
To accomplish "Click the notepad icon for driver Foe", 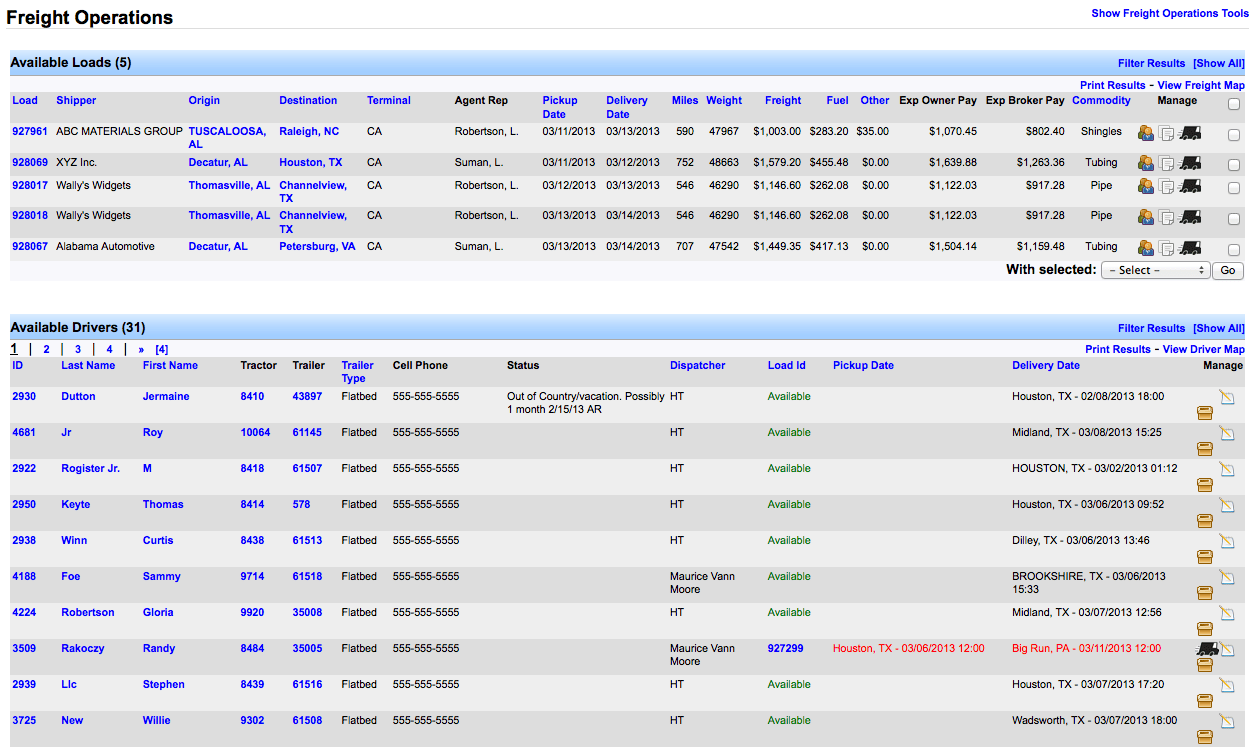I will pyautogui.click(x=1227, y=578).
